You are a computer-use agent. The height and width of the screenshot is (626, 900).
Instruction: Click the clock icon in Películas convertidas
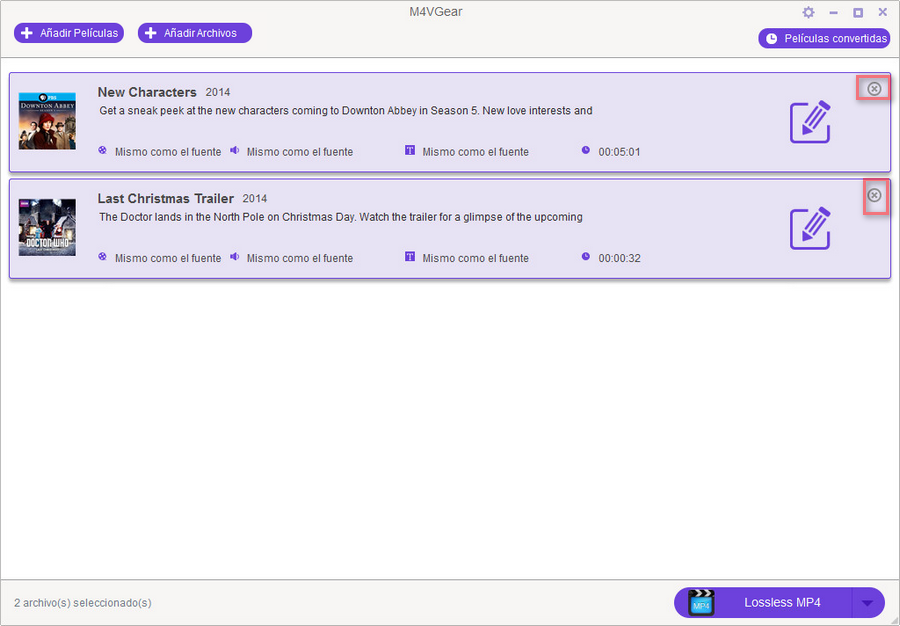771,38
